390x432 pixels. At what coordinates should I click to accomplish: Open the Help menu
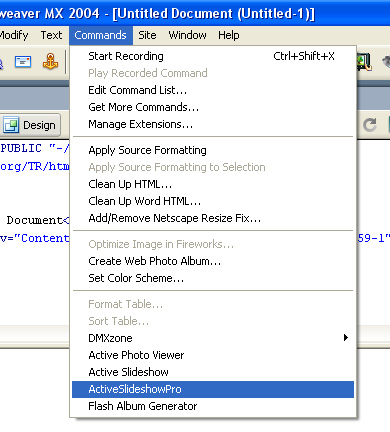pos(229,35)
